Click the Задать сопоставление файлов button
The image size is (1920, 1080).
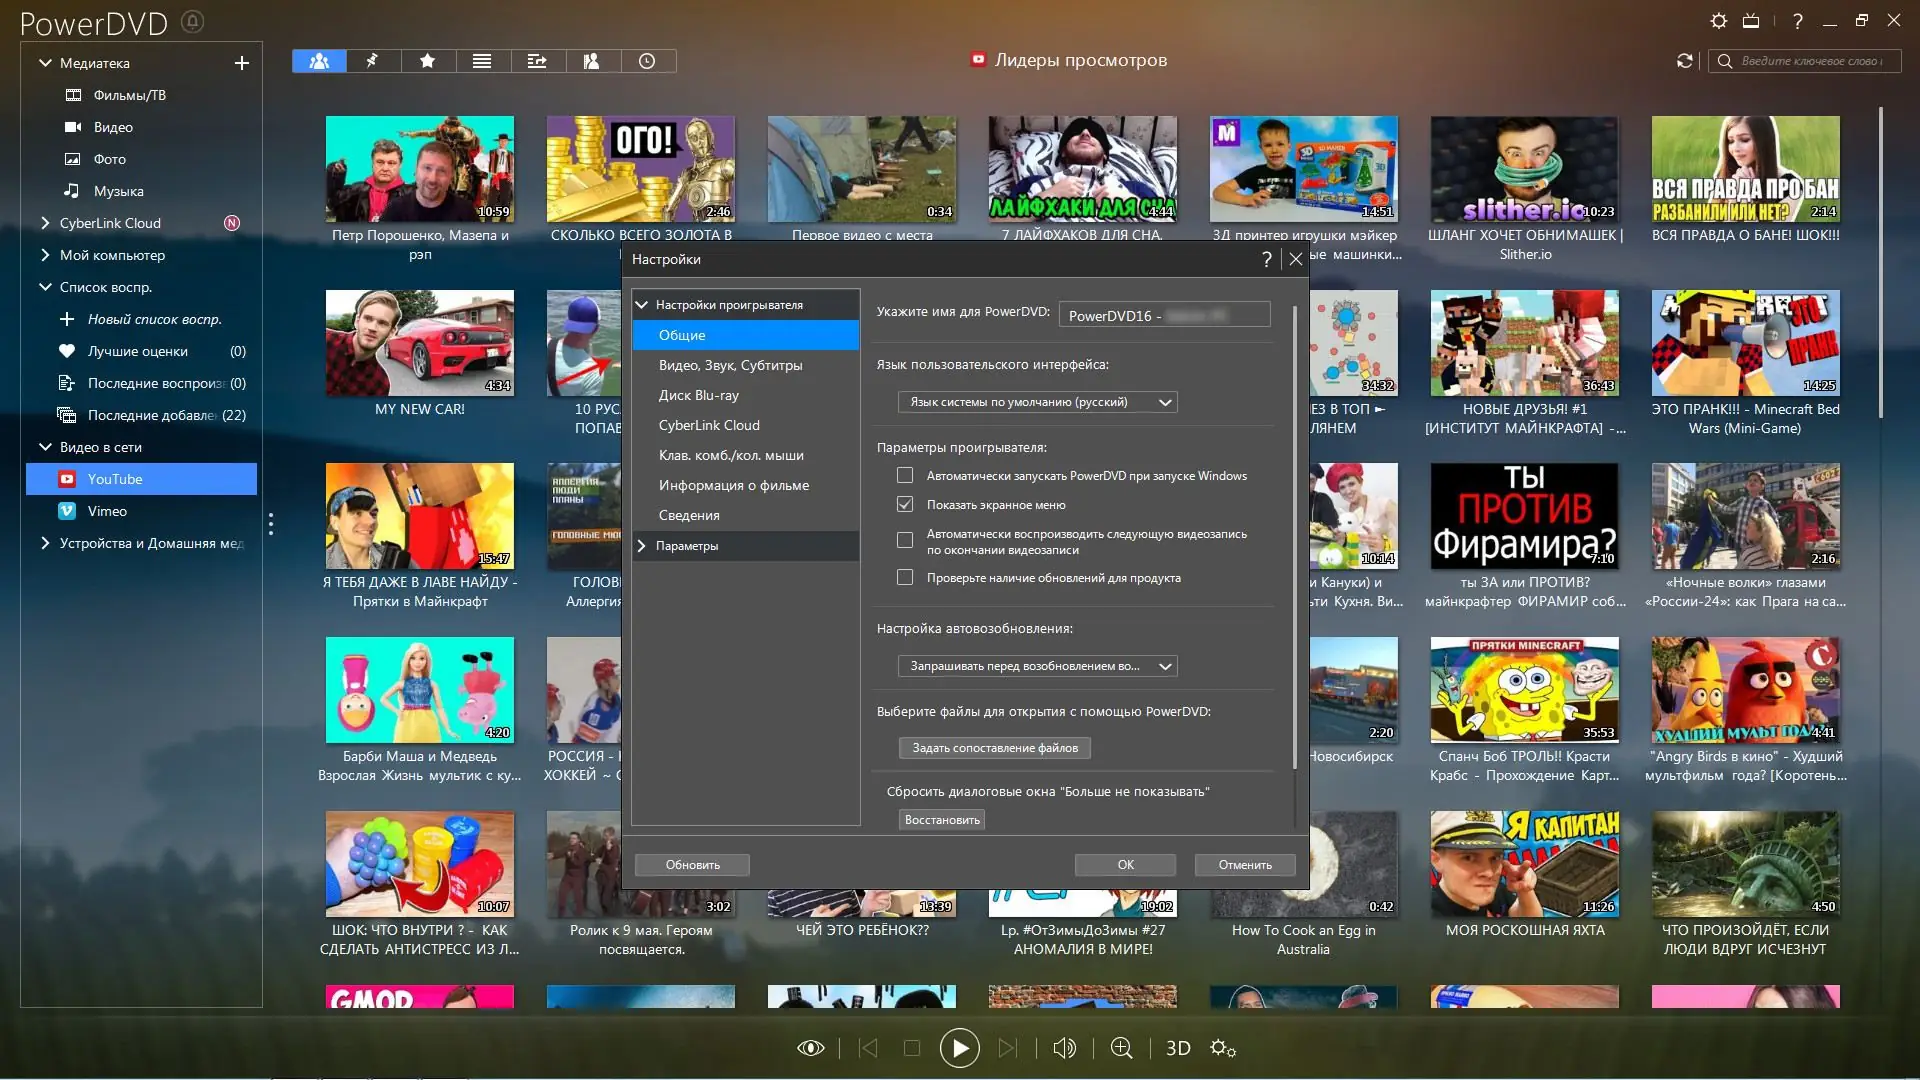pos(994,748)
